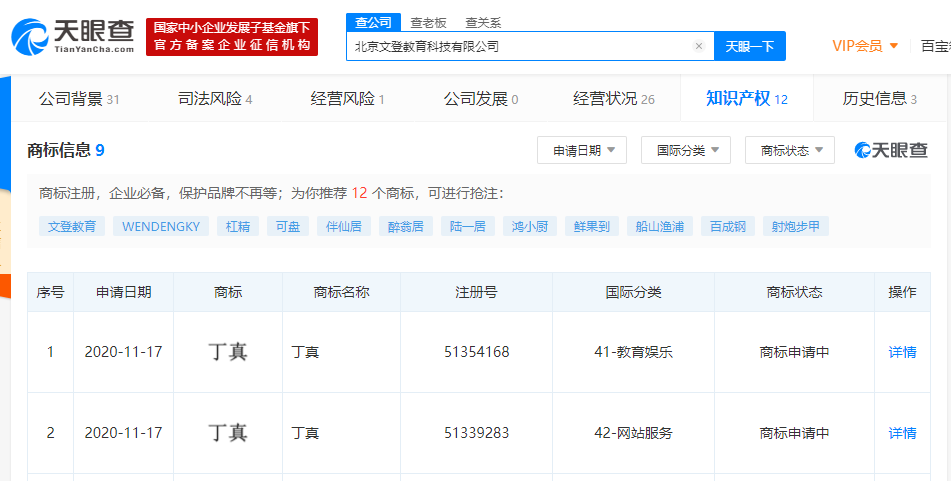Open the 公司发展 tab
951x481 pixels.
click(481, 99)
